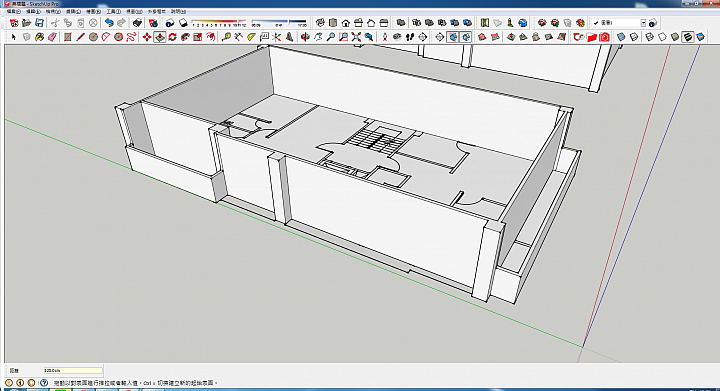
Task: Click the red camera capture icon
Action: pyautogui.click(x=604, y=37)
